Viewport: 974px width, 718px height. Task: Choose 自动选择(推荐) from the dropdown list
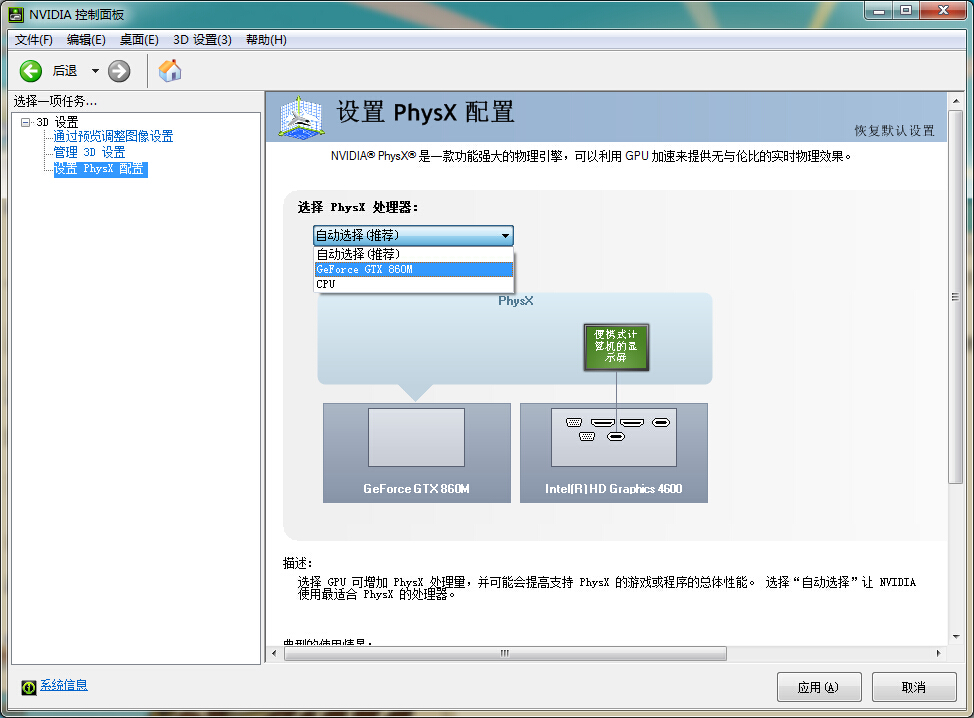[x=414, y=254]
